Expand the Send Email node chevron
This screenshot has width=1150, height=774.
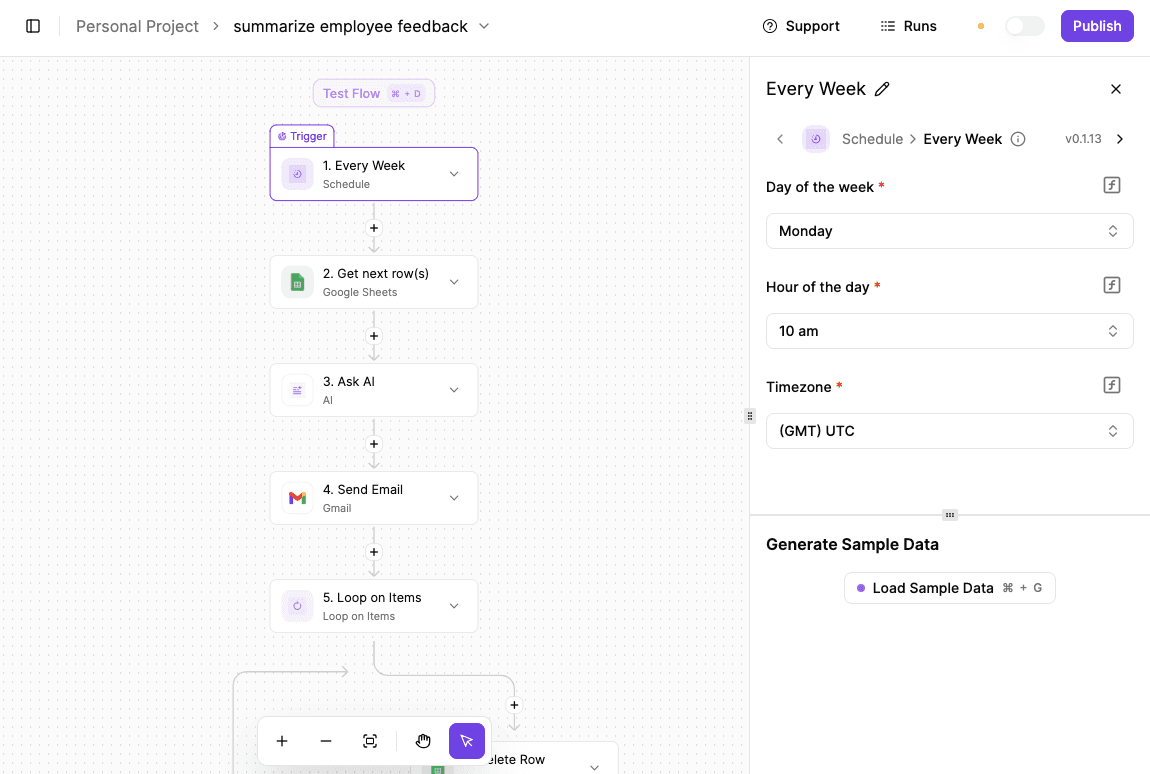[x=453, y=497]
